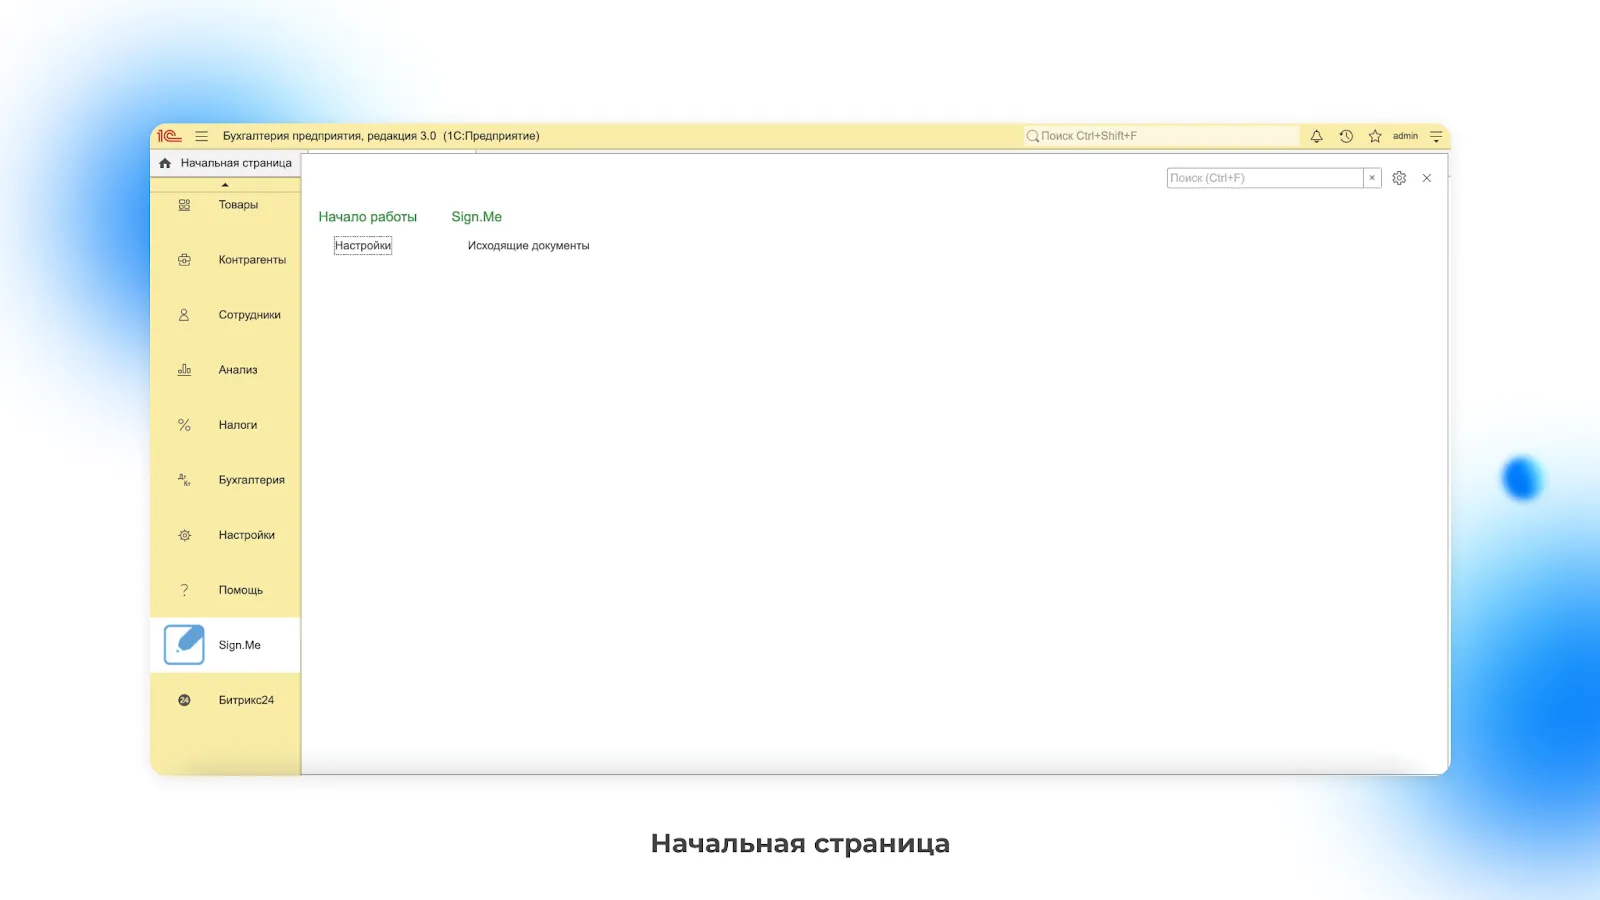Clear the search field with x button
Viewport: 1600px width, 900px height.
tap(1372, 178)
